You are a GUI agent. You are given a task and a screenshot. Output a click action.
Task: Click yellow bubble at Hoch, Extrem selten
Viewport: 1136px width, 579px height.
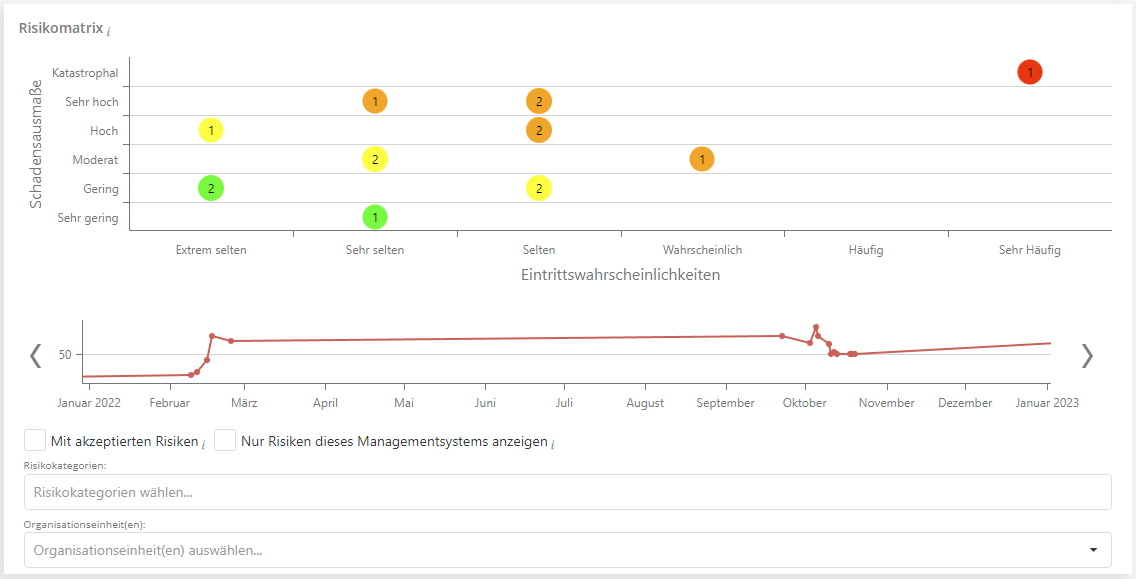point(211,130)
